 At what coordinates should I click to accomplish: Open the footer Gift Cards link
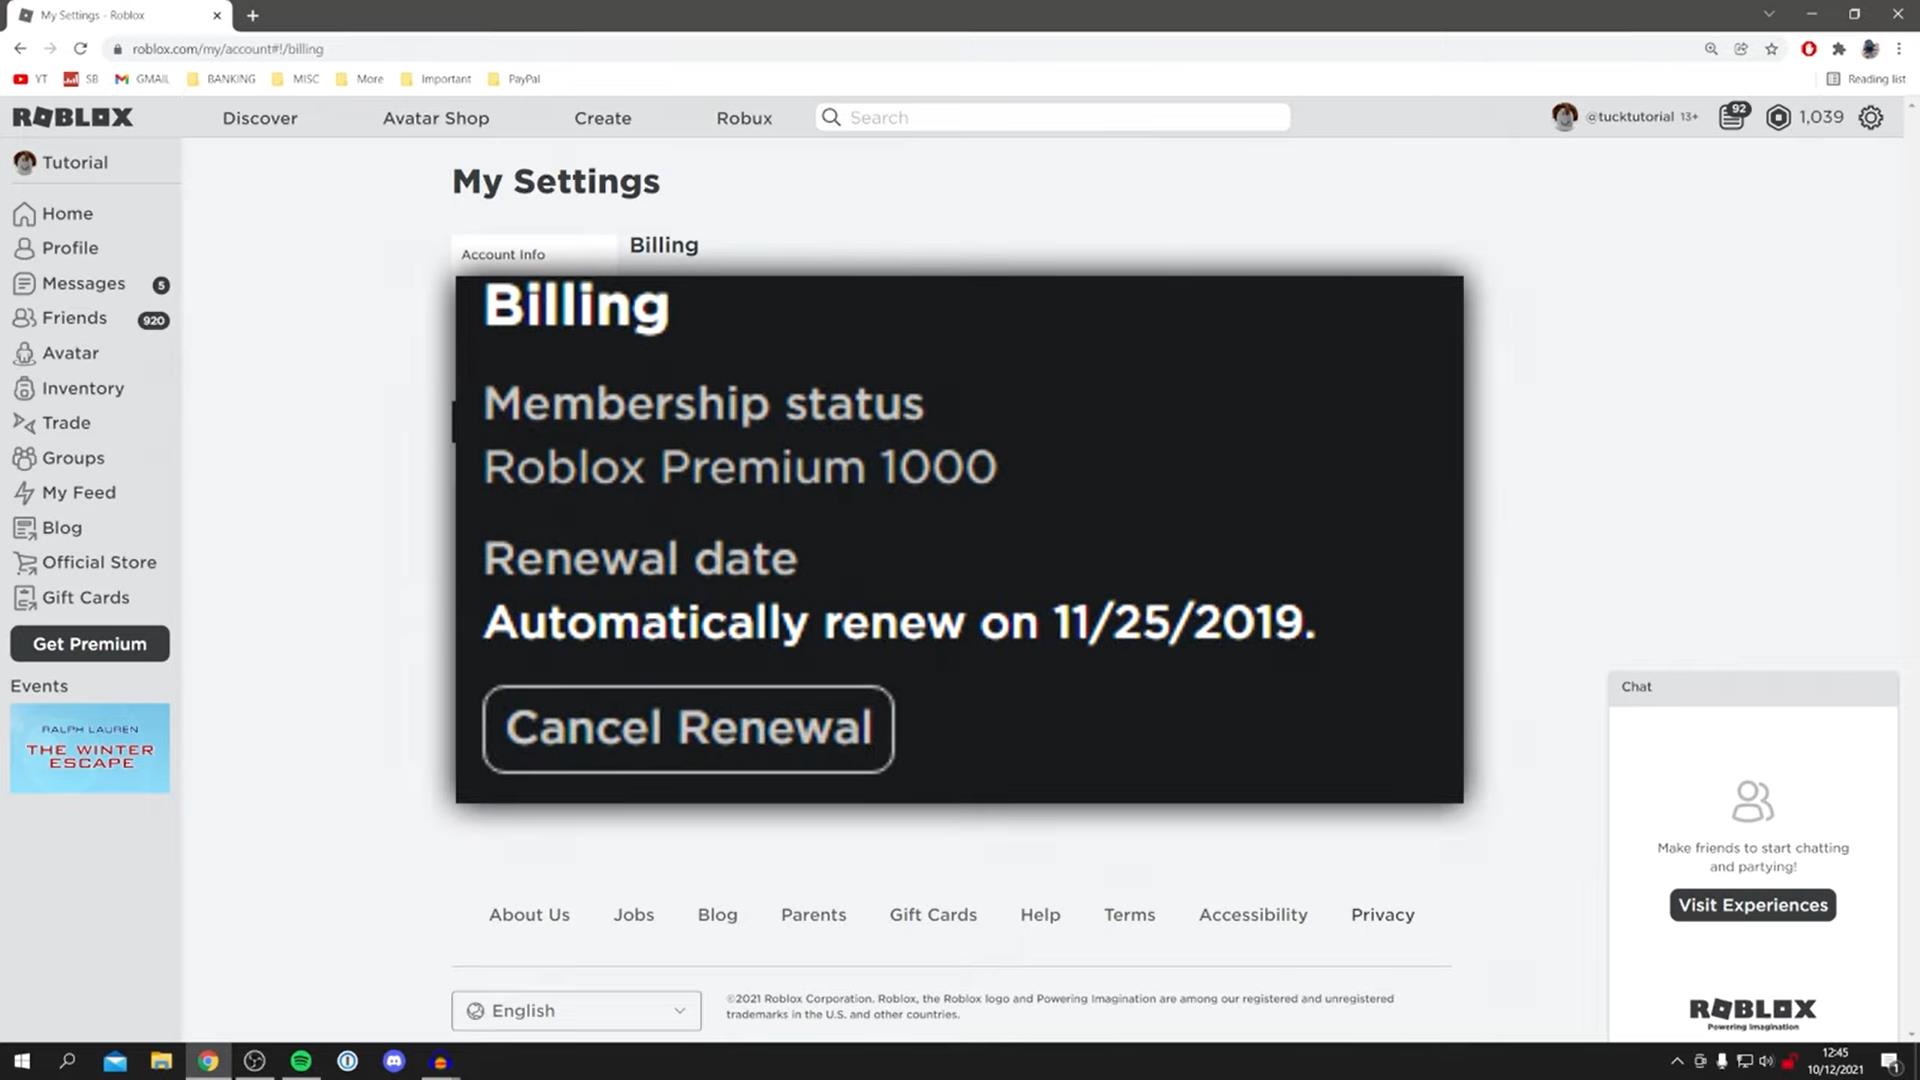pyautogui.click(x=933, y=915)
